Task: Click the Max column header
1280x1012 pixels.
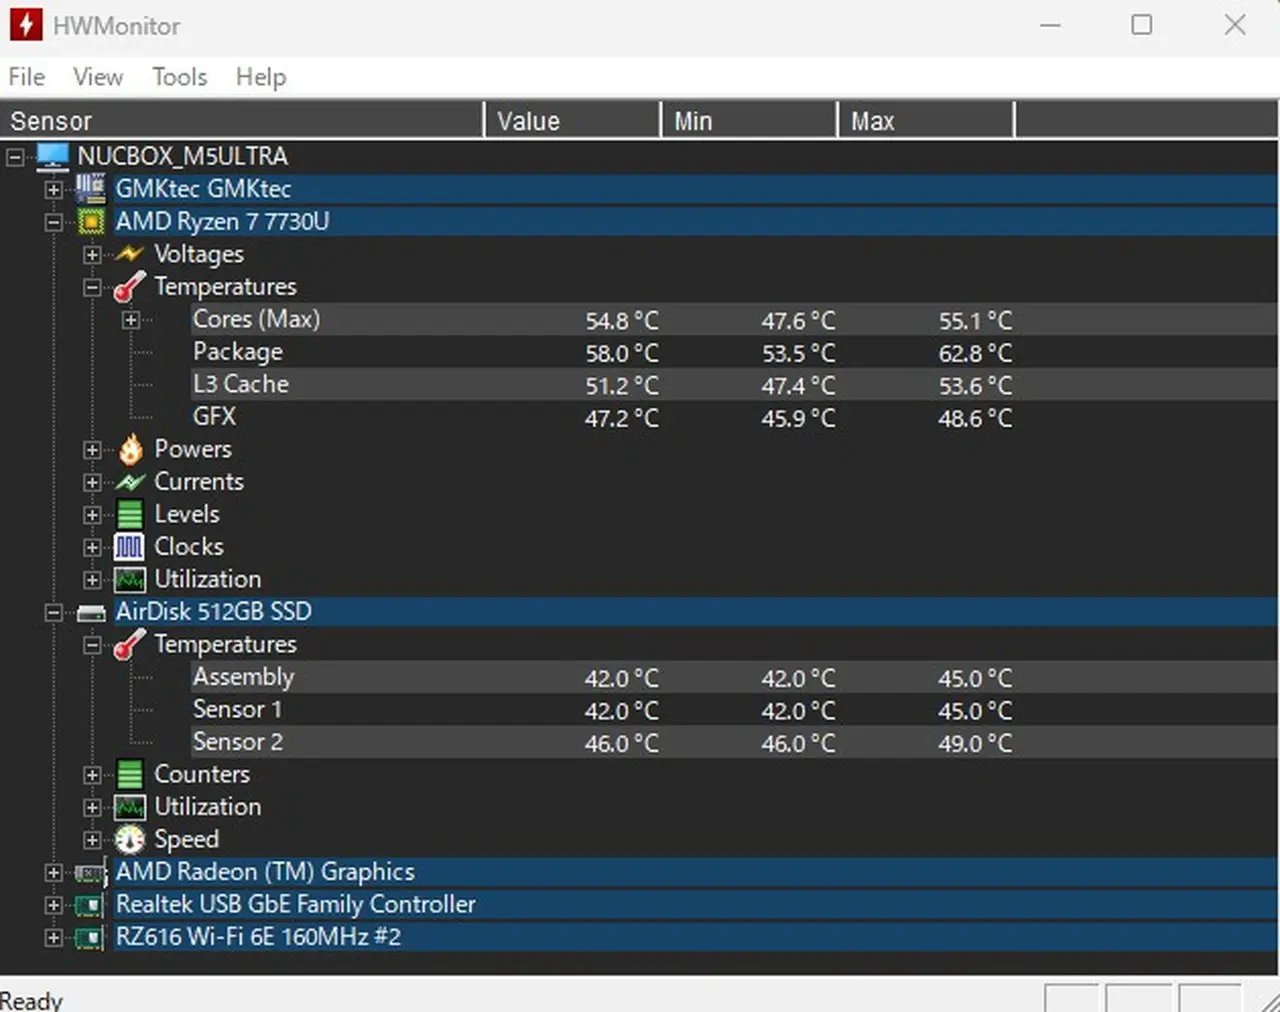Action: 924,121
